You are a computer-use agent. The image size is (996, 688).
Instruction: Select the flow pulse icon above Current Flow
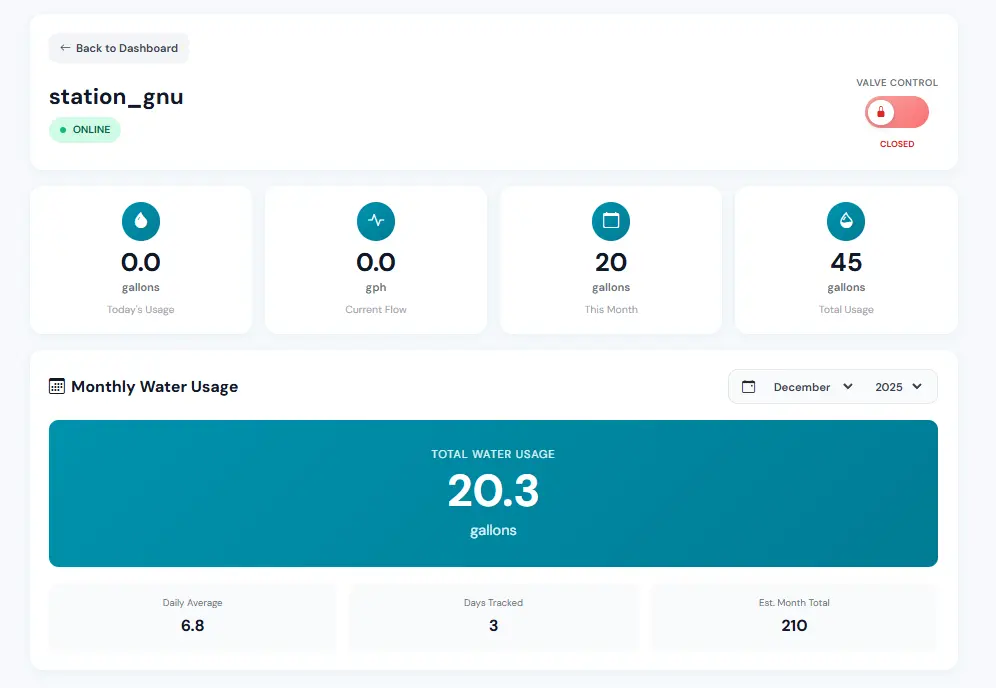click(375, 221)
